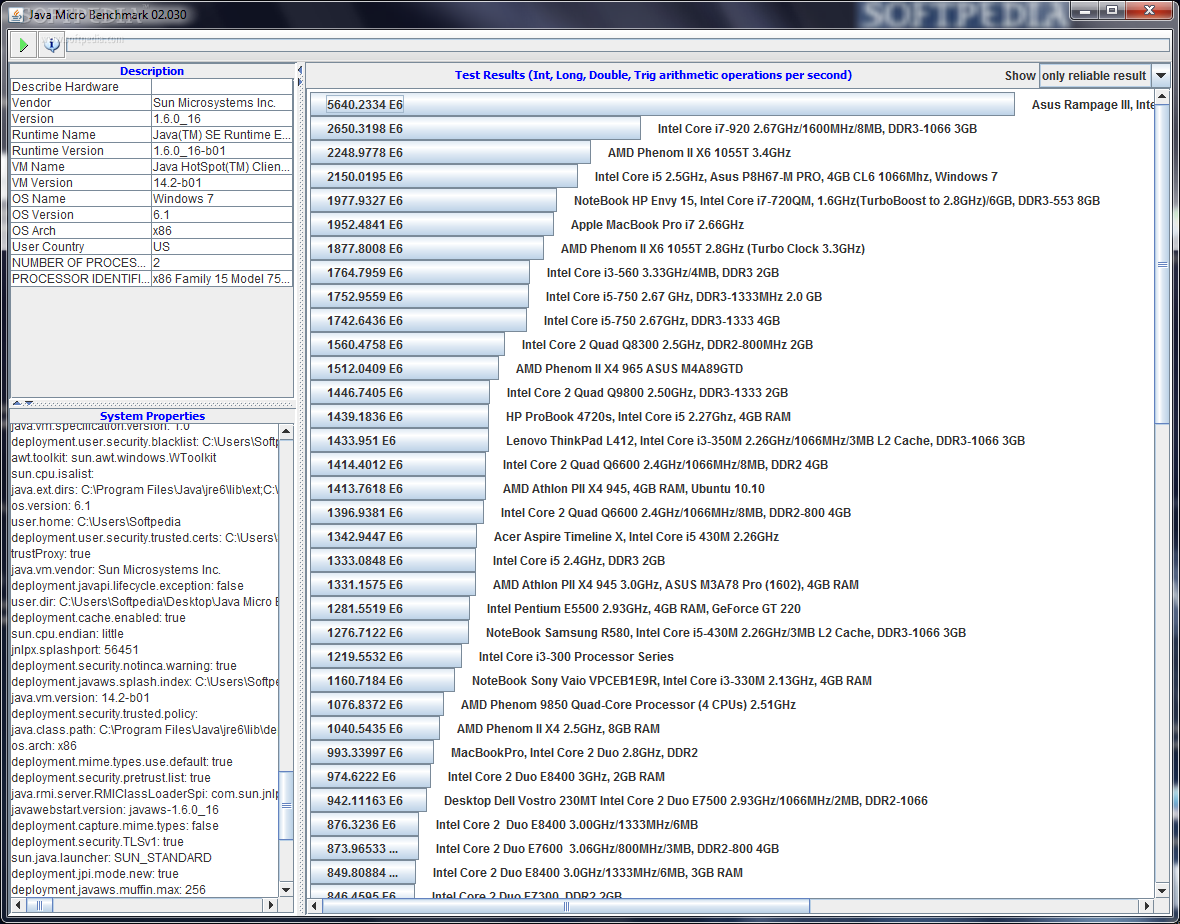Select the 1219.5532 E6 result bar
1180x924 pixels.
click(386, 657)
